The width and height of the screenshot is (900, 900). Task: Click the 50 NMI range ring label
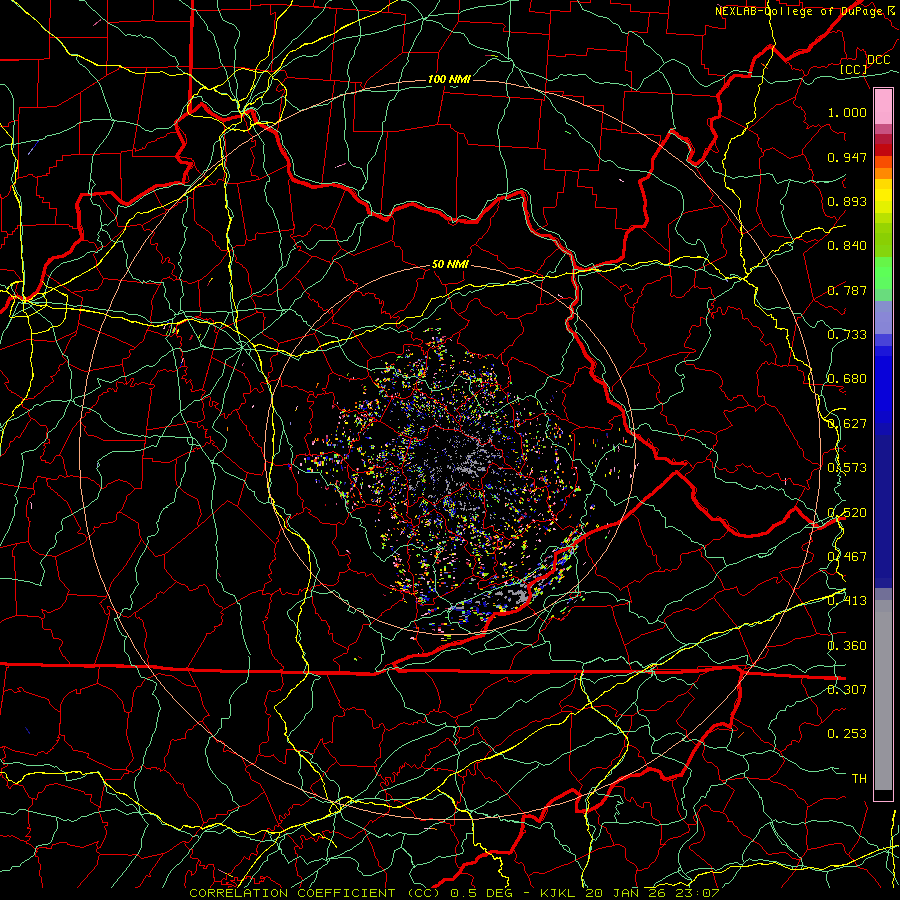pyautogui.click(x=449, y=265)
